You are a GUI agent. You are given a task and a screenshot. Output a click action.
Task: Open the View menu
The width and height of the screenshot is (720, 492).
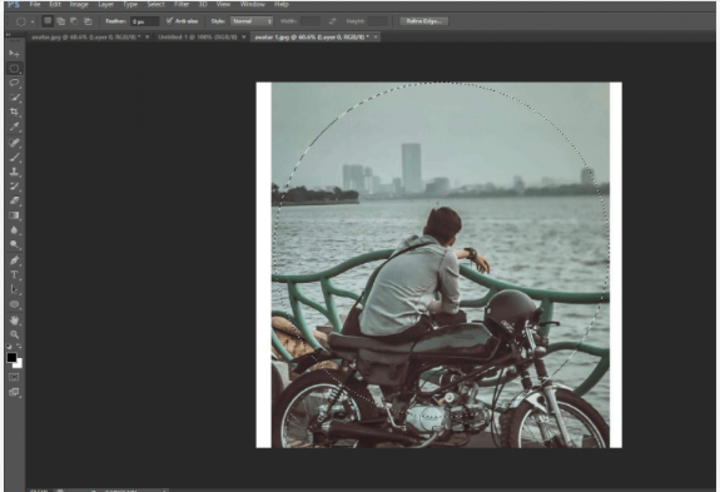[223, 5]
